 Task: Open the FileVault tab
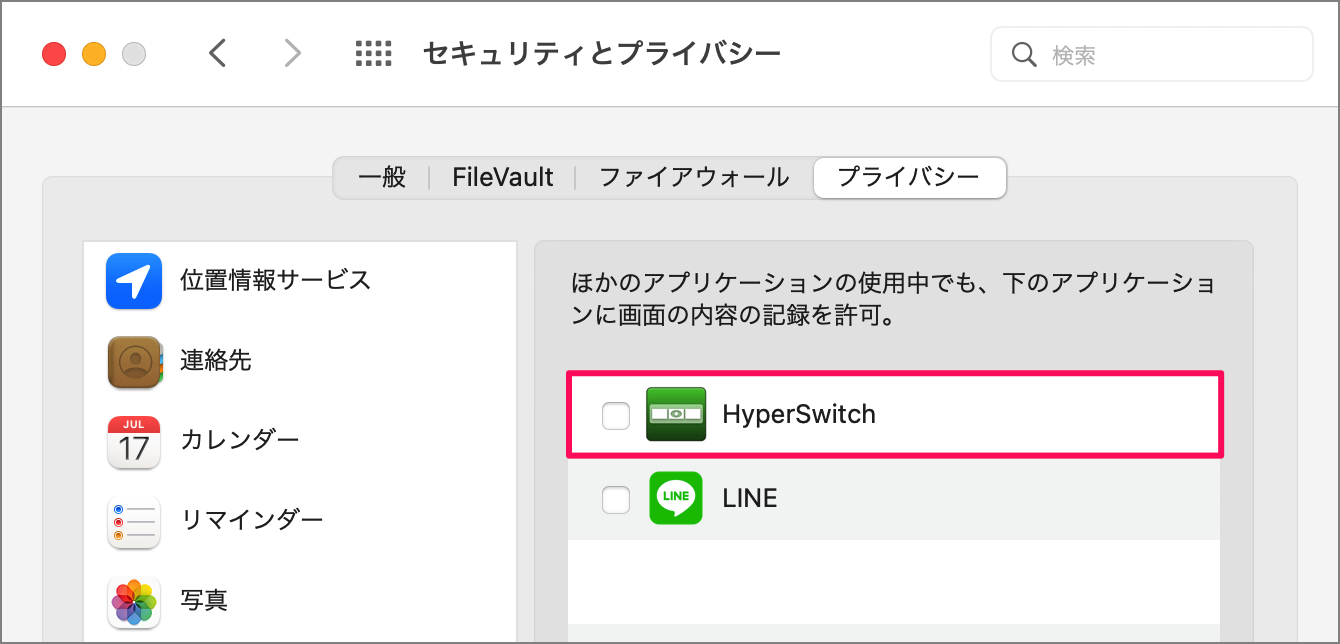tap(501, 177)
